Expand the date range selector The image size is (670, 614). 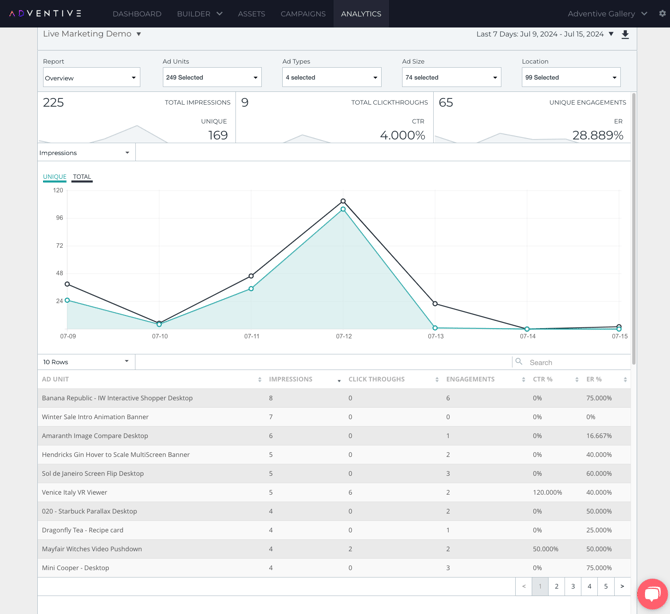(x=611, y=34)
